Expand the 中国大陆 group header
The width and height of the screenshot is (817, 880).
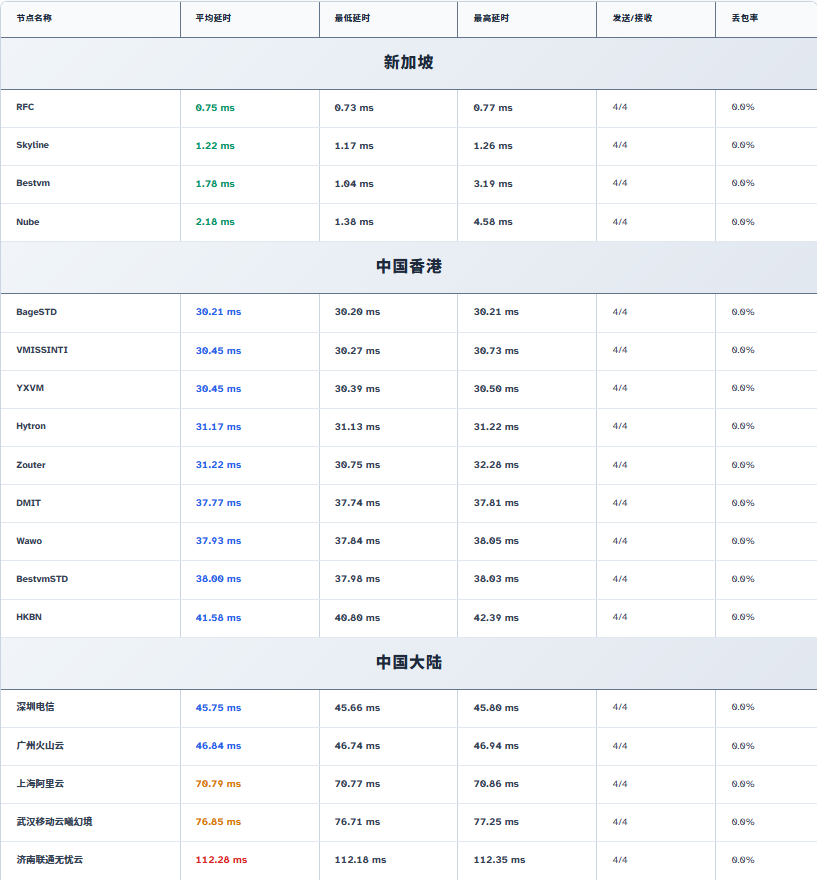click(408, 663)
